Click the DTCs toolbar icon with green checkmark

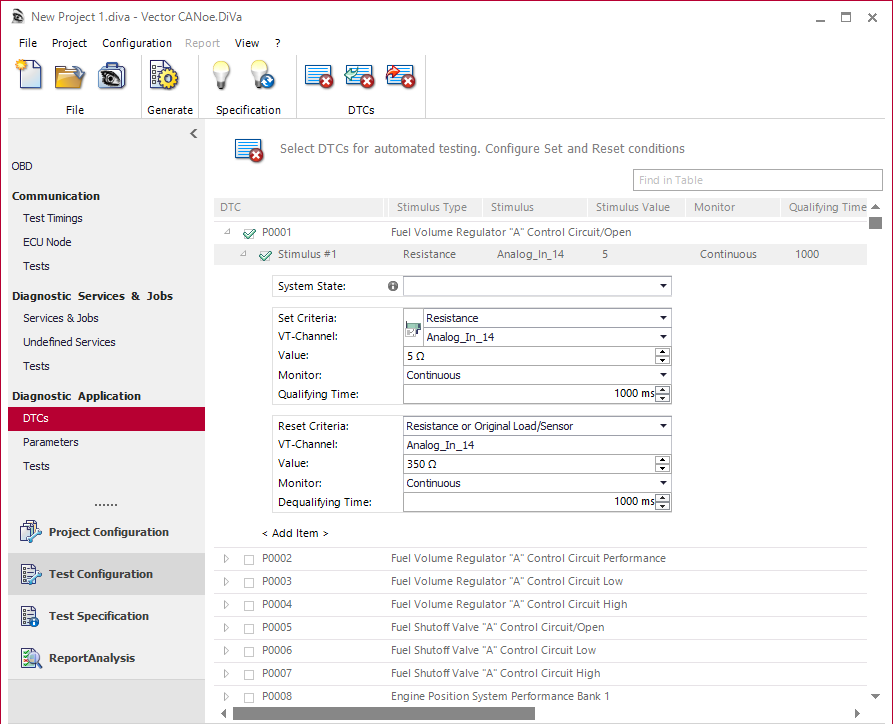(x=359, y=76)
